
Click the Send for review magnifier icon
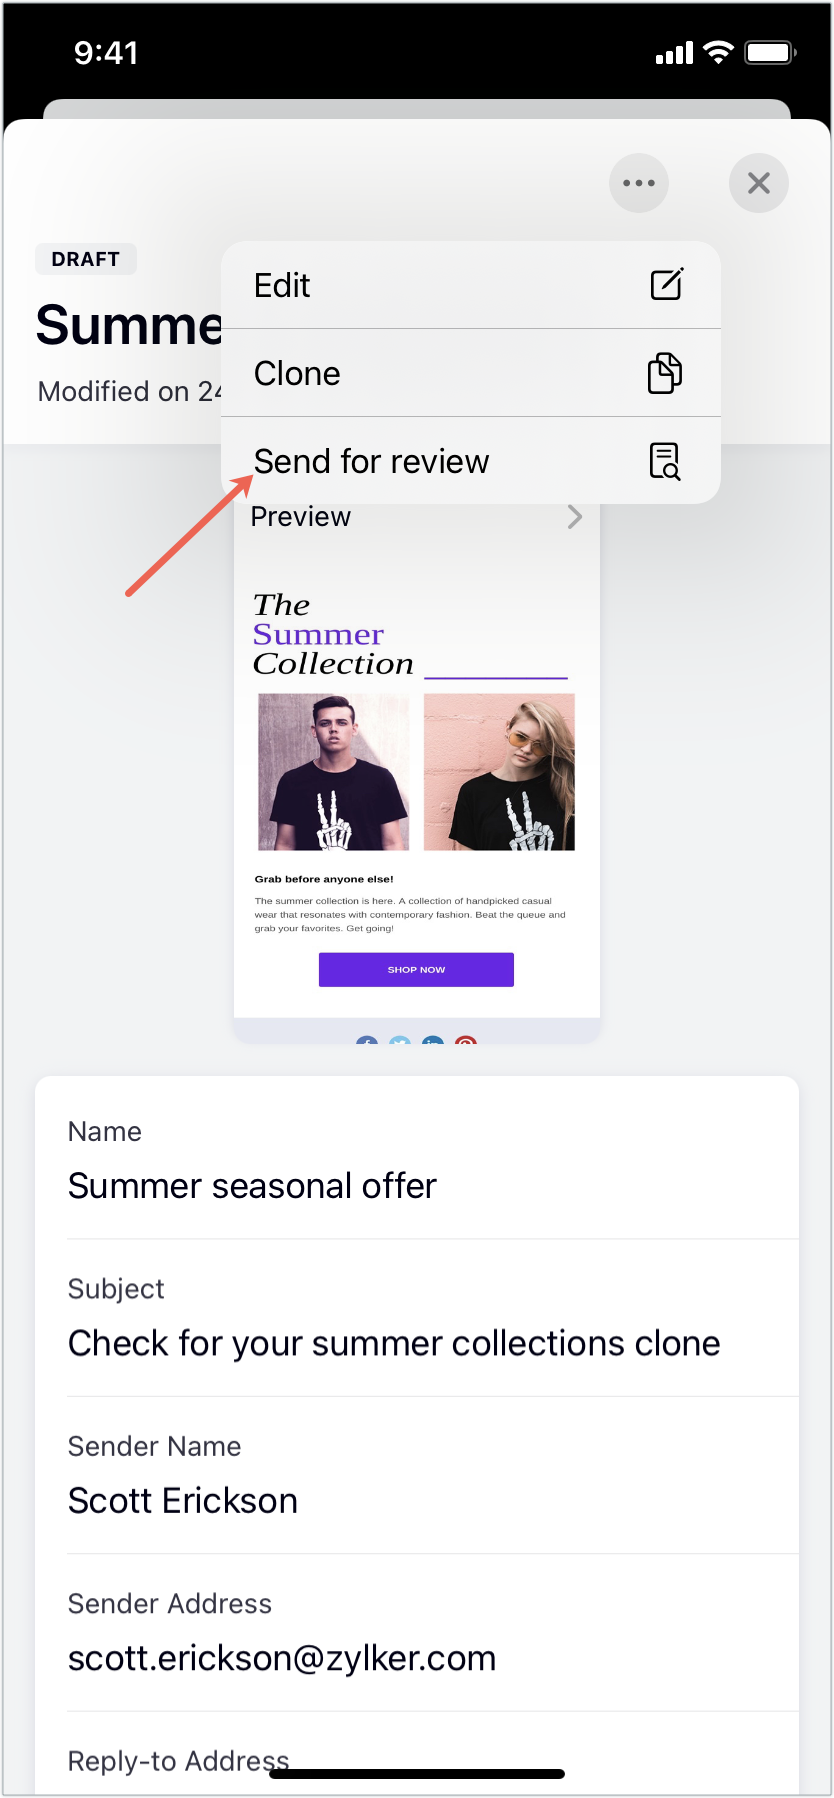[665, 461]
